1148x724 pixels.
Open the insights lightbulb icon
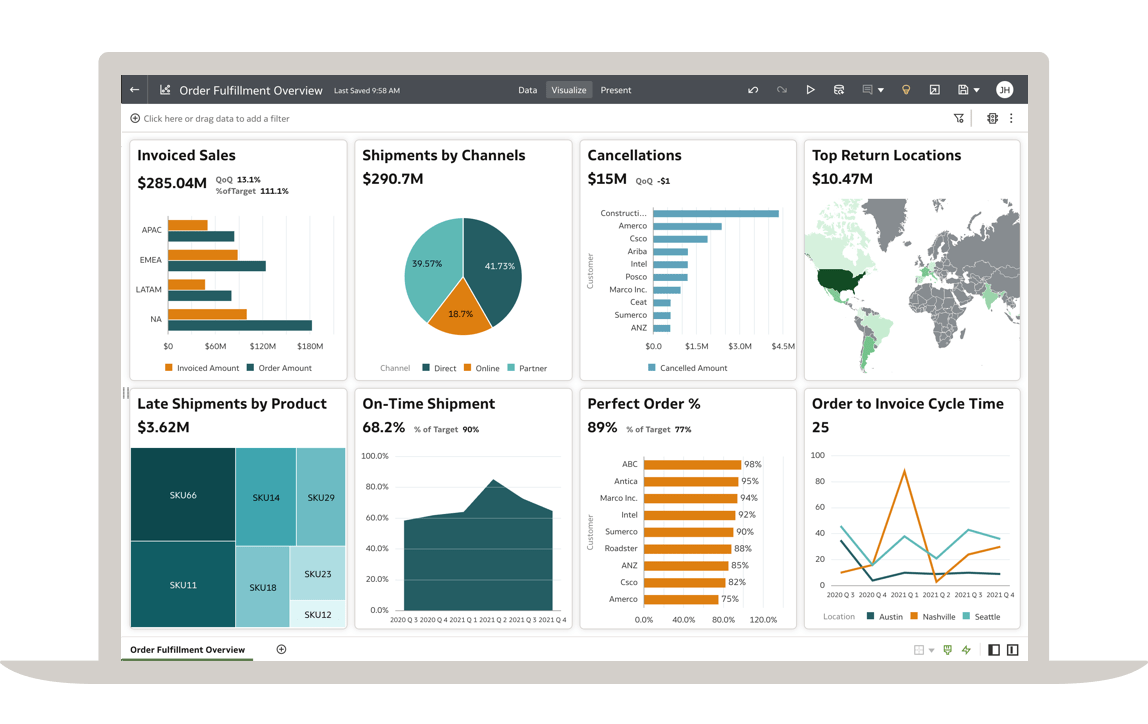[906, 90]
